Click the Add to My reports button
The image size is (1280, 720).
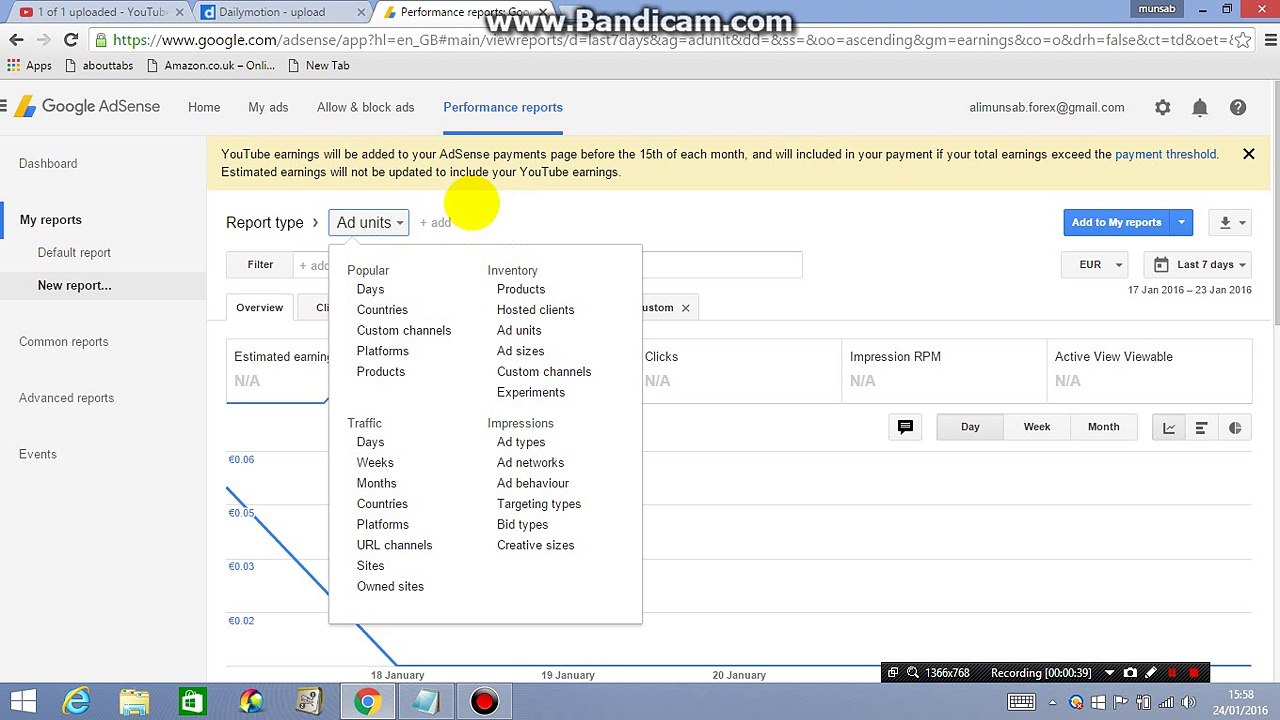[1117, 223]
